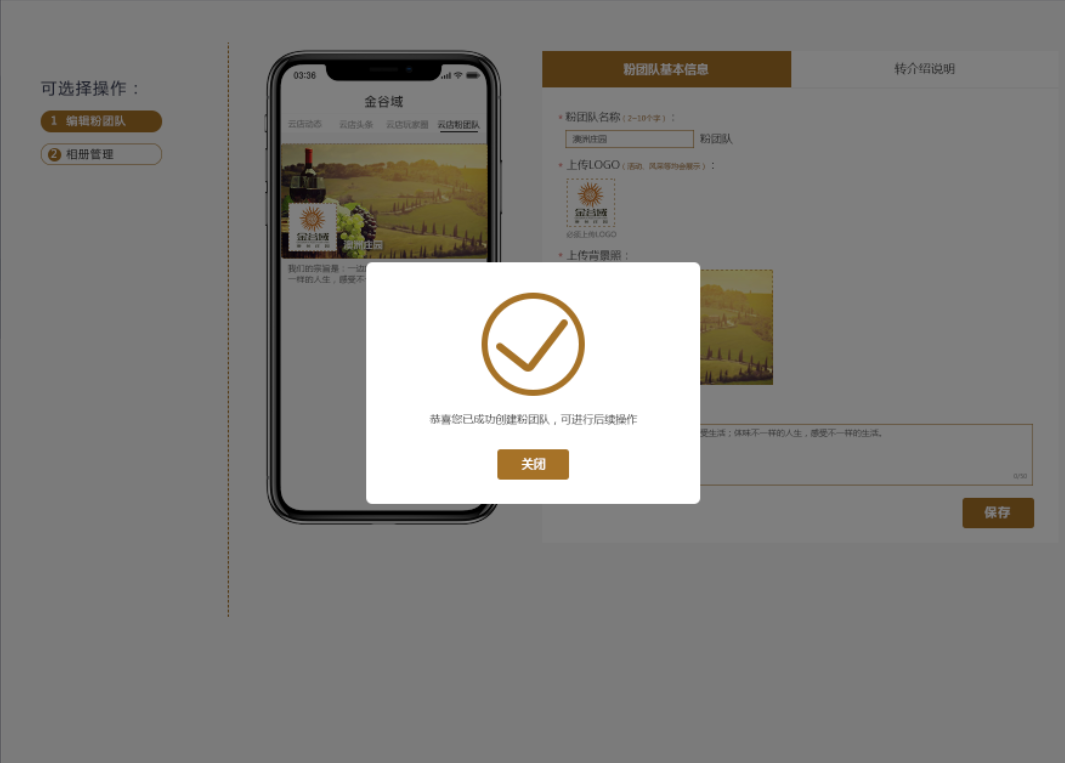Click the 金谷域 logo in phone preview
The width and height of the screenshot is (1065, 763).
coord(312,228)
